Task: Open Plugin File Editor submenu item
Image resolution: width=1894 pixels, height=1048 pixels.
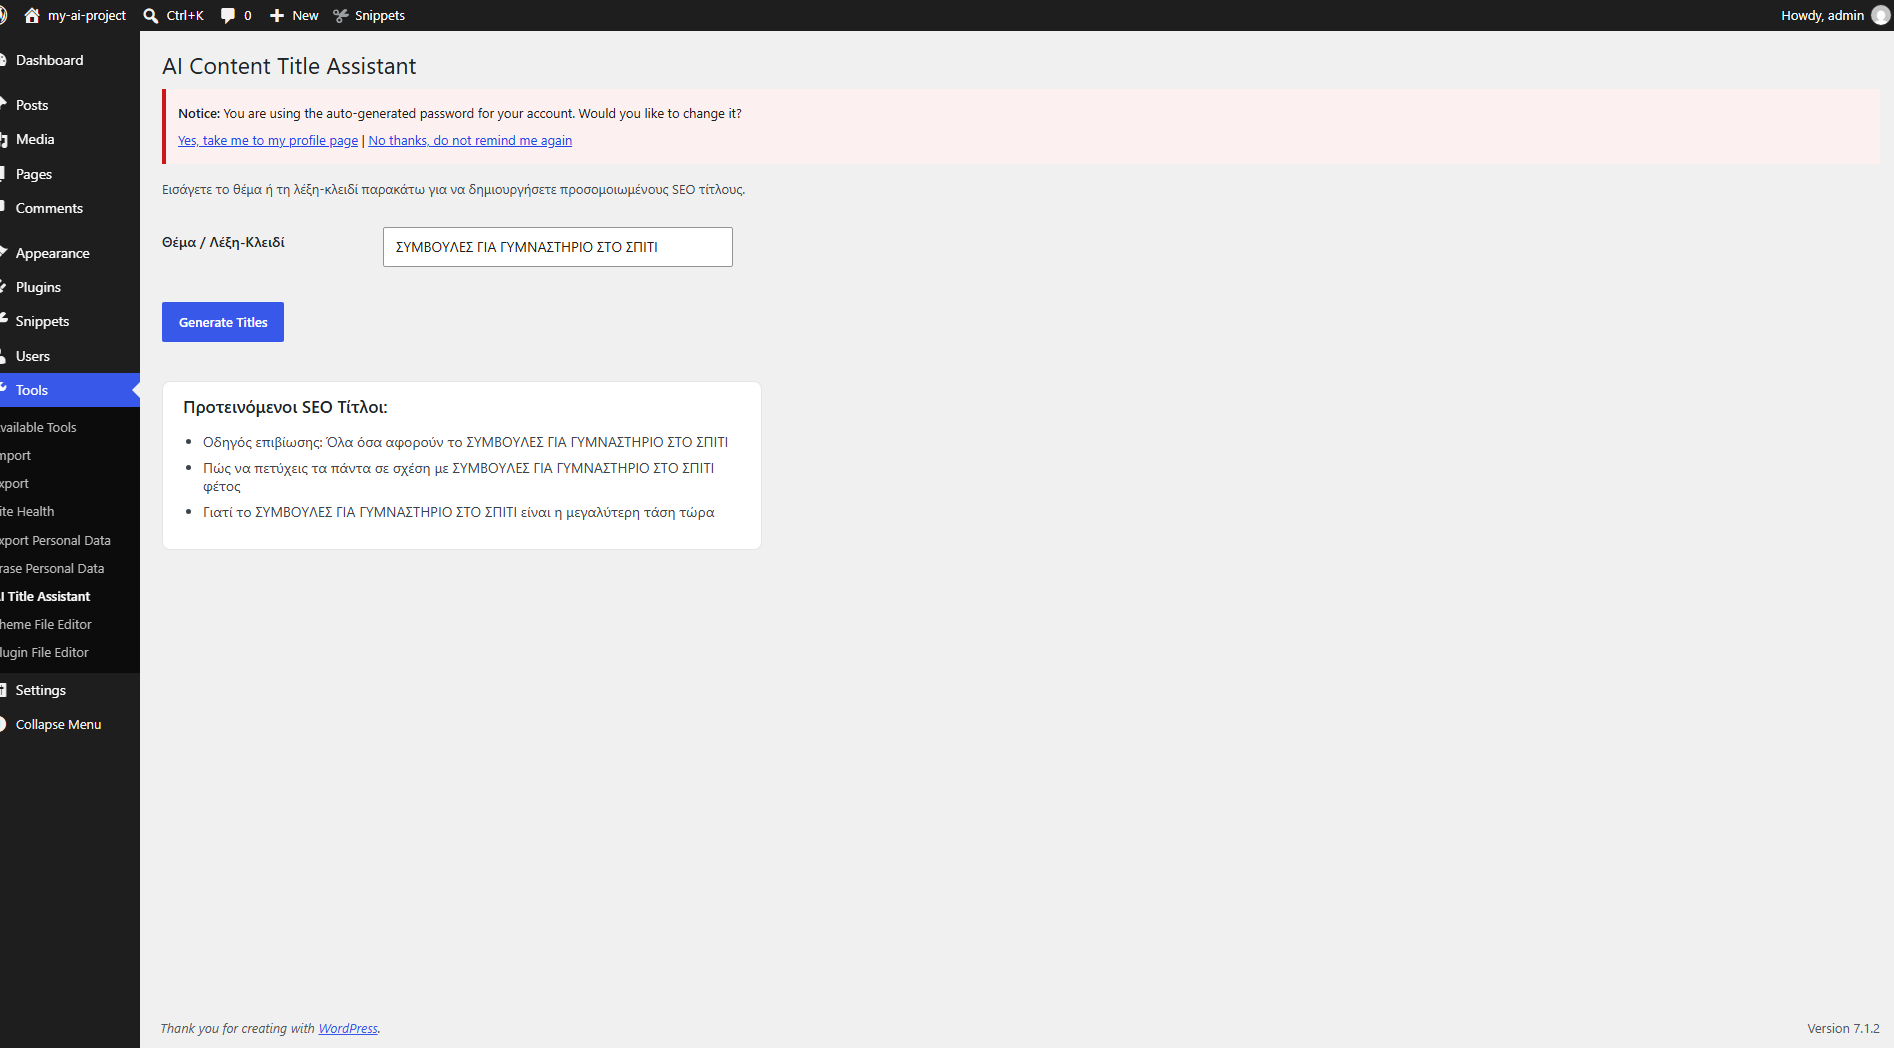Action: coord(44,652)
